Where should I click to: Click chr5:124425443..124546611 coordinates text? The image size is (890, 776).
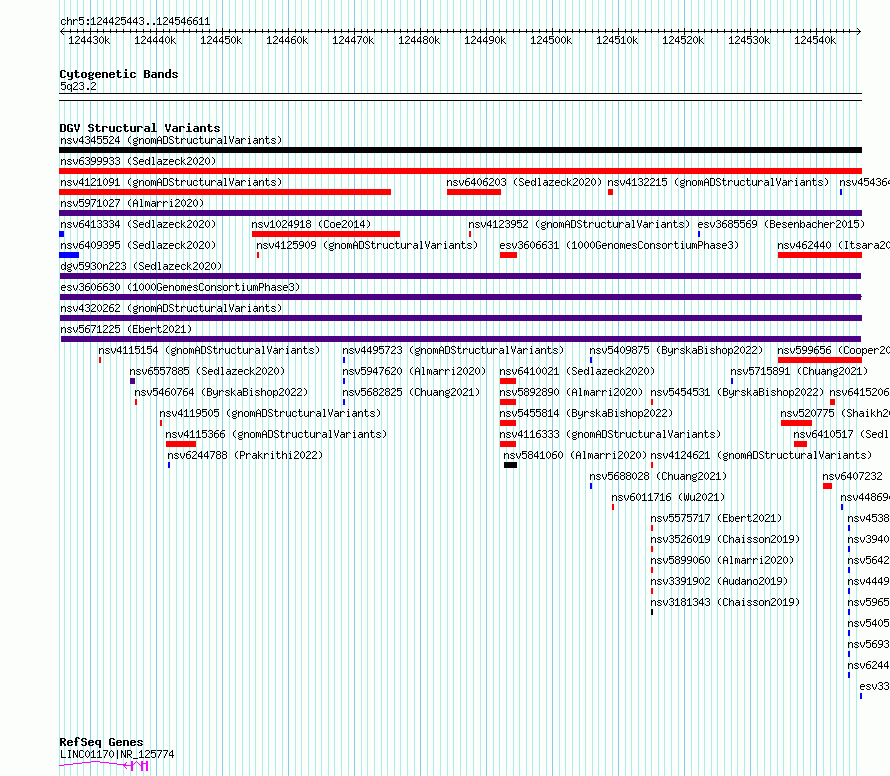click(x=135, y=22)
